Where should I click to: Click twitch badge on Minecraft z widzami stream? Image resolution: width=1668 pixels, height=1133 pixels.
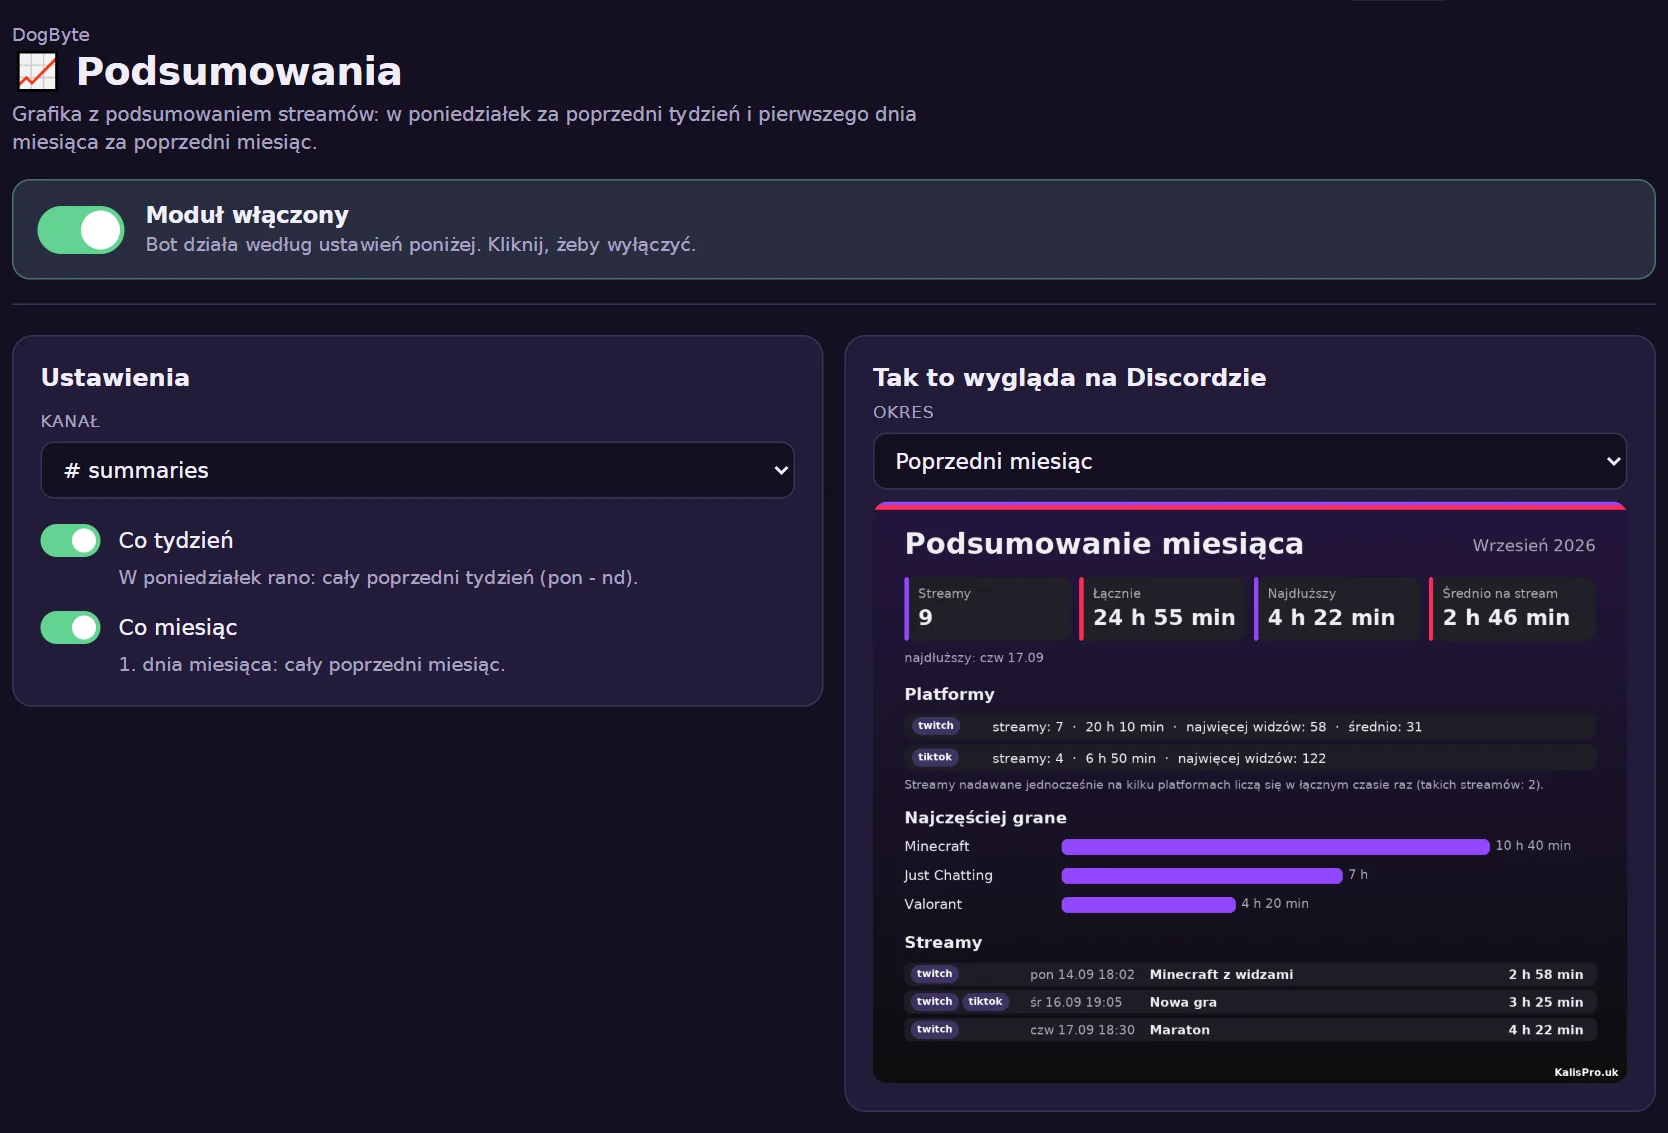tap(934, 974)
